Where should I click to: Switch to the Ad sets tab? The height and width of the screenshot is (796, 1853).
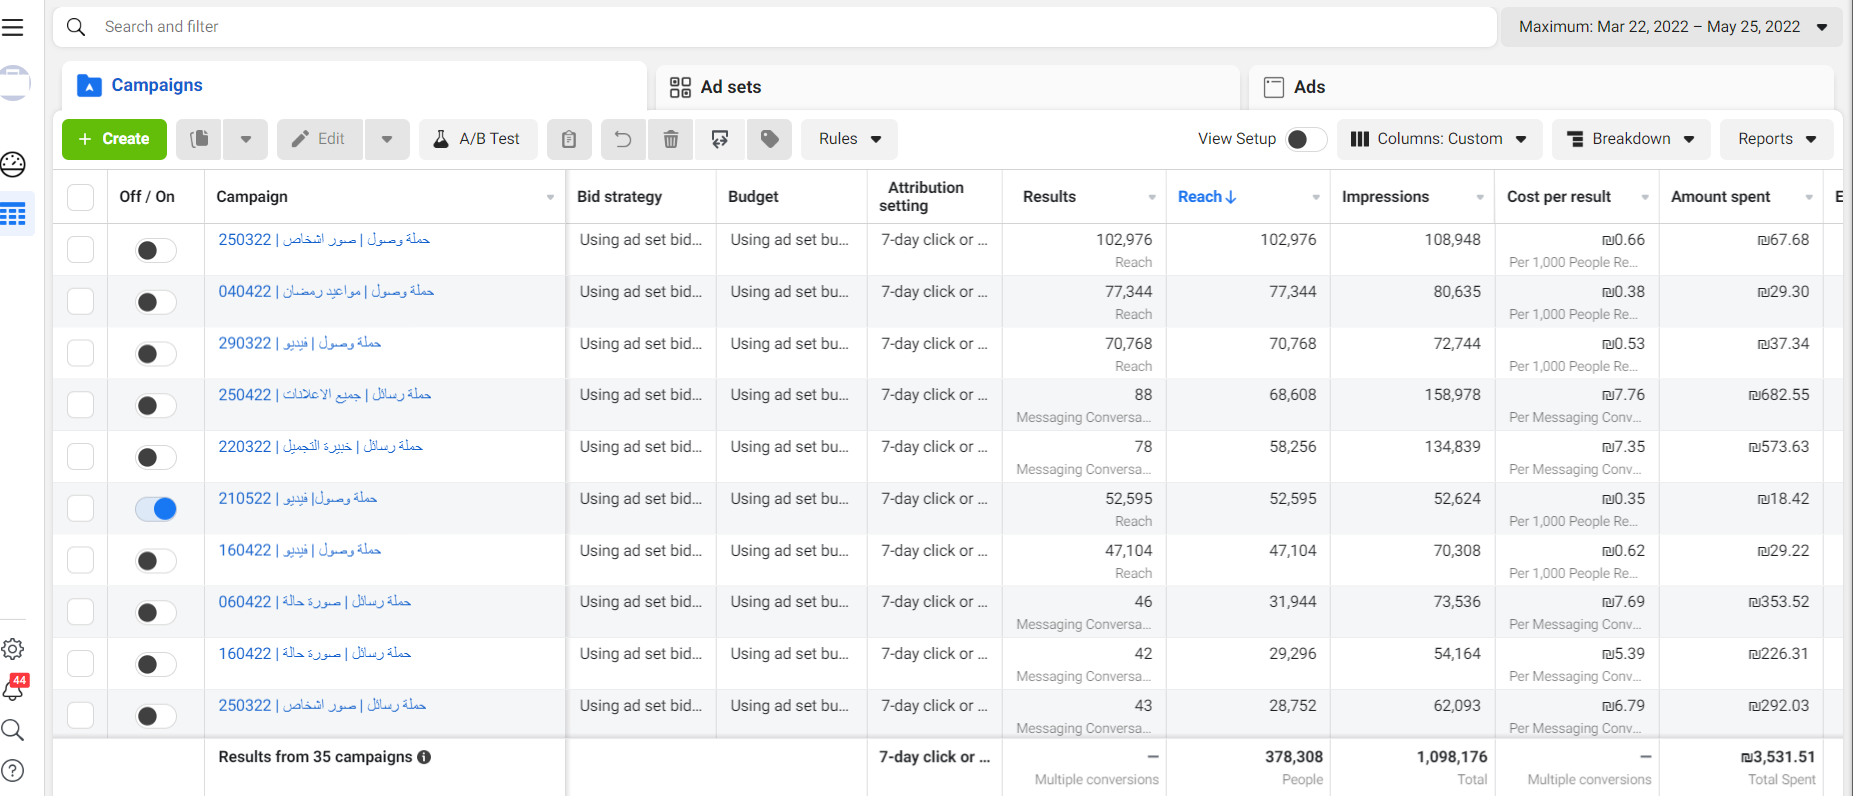pos(716,87)
